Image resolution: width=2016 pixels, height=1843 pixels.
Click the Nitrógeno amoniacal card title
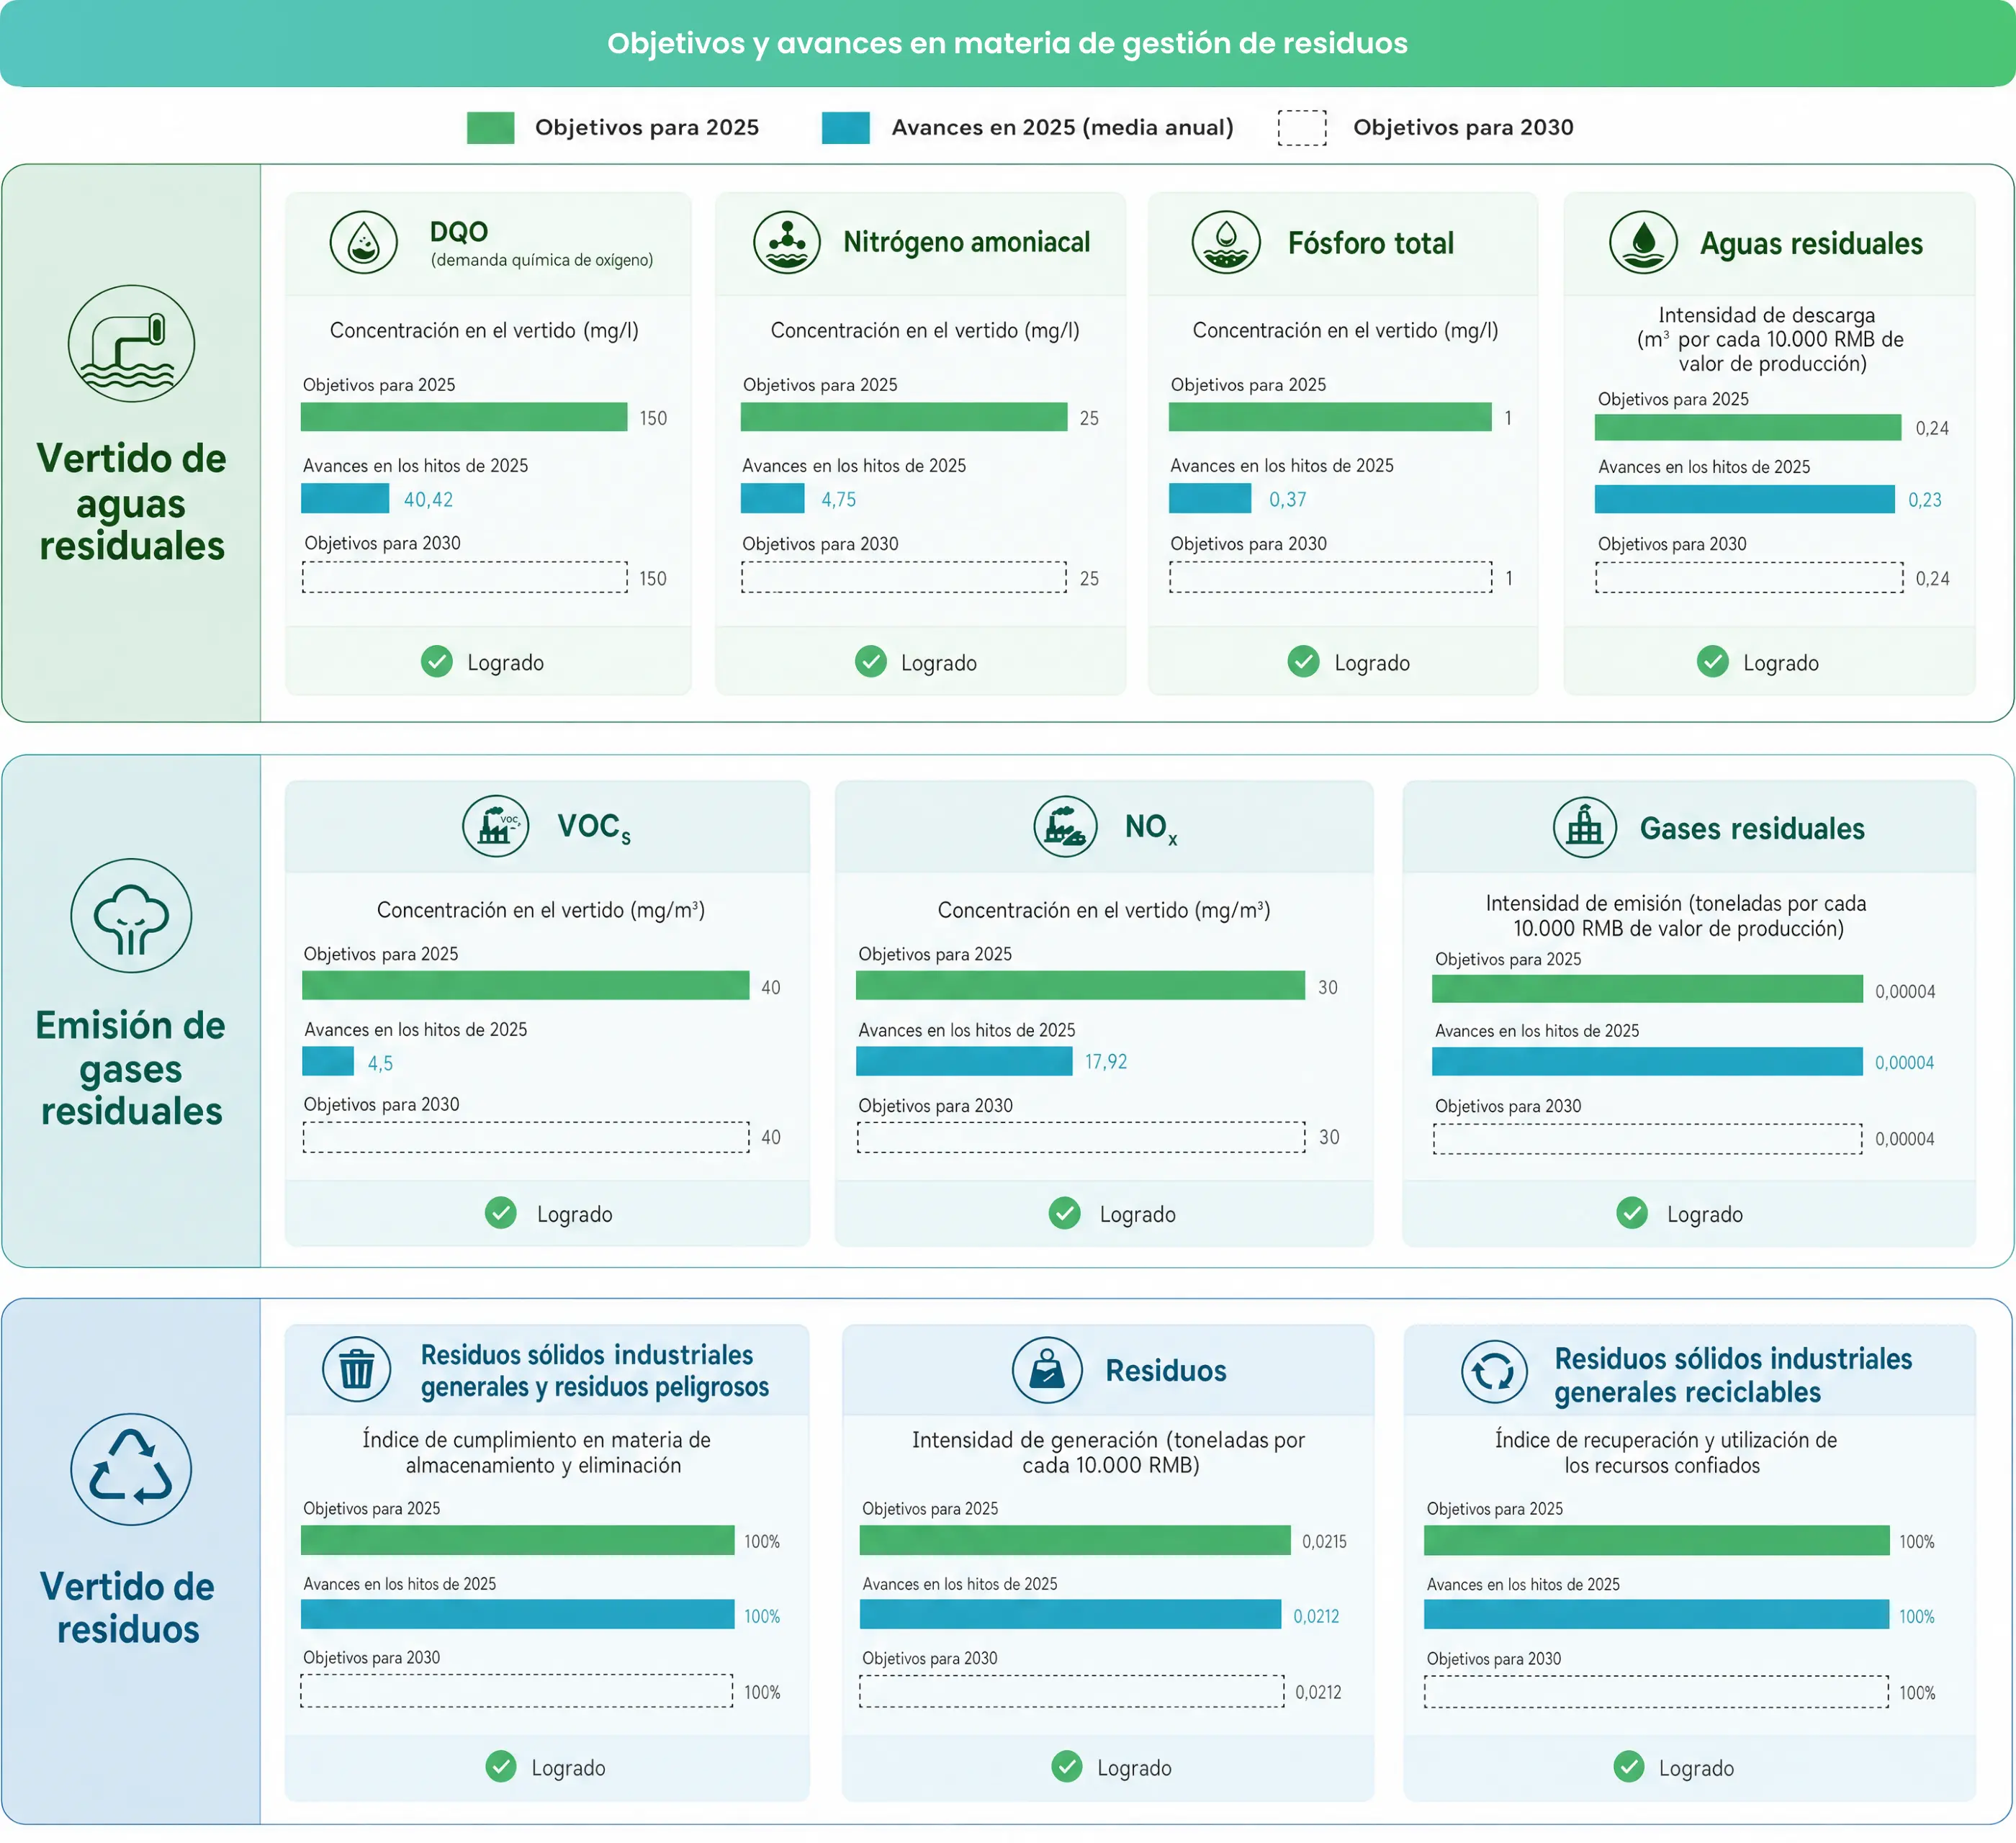click(x=966, y=242)
